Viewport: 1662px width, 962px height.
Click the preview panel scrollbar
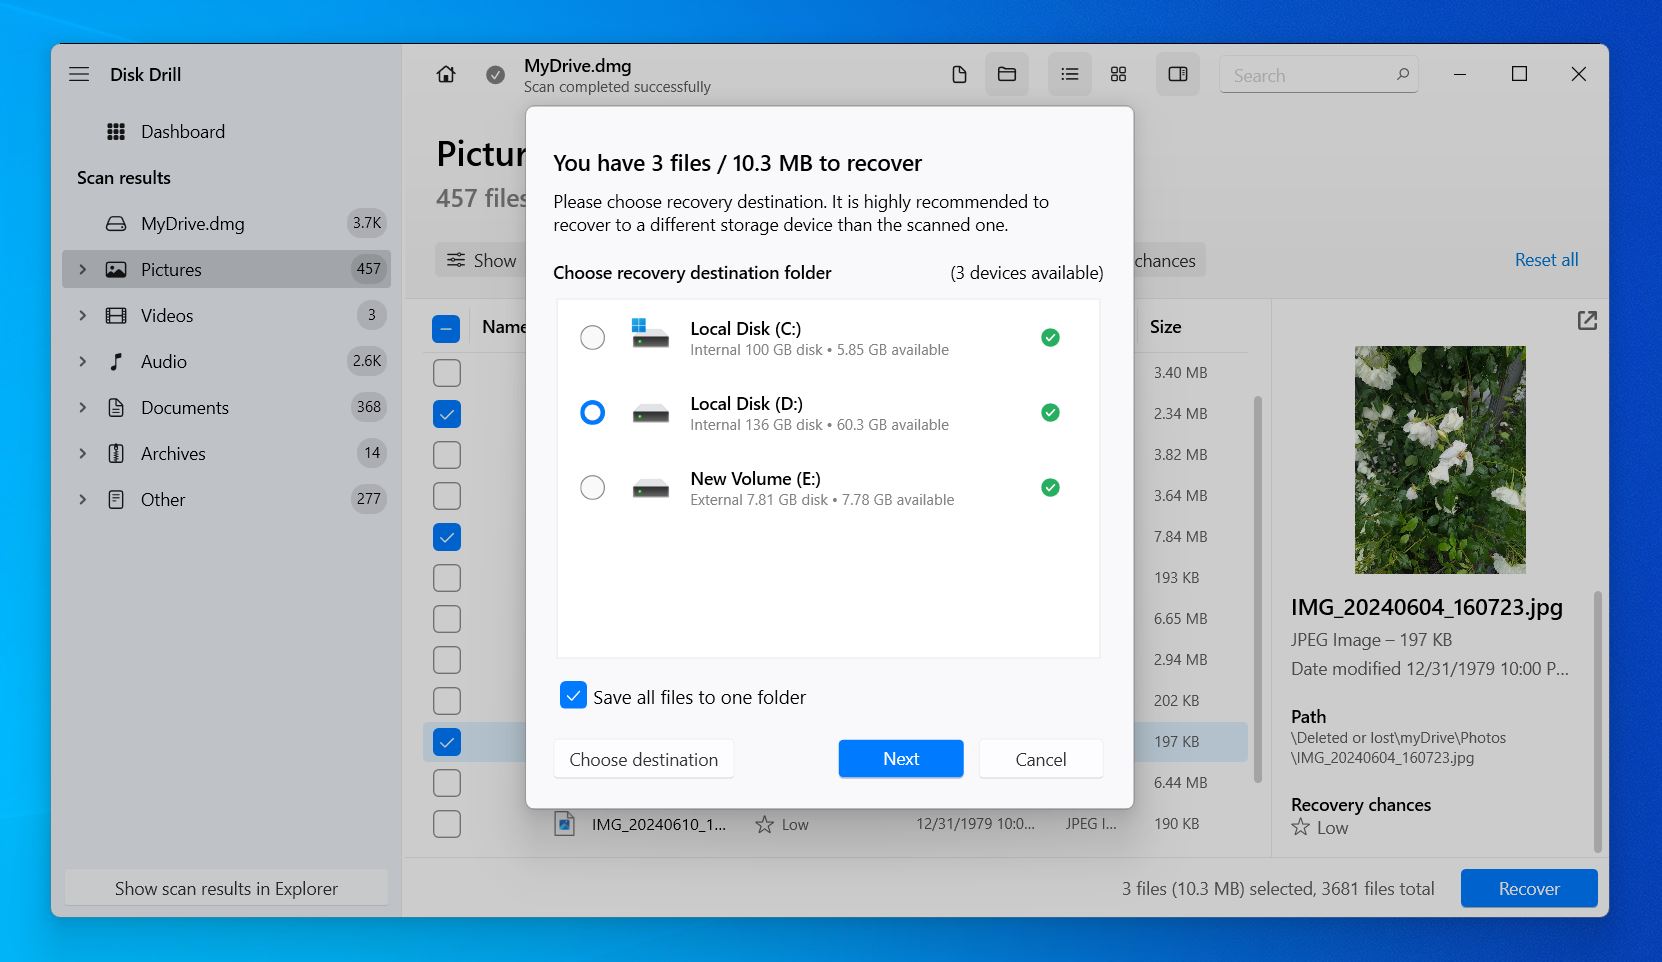click(1597, 720)
